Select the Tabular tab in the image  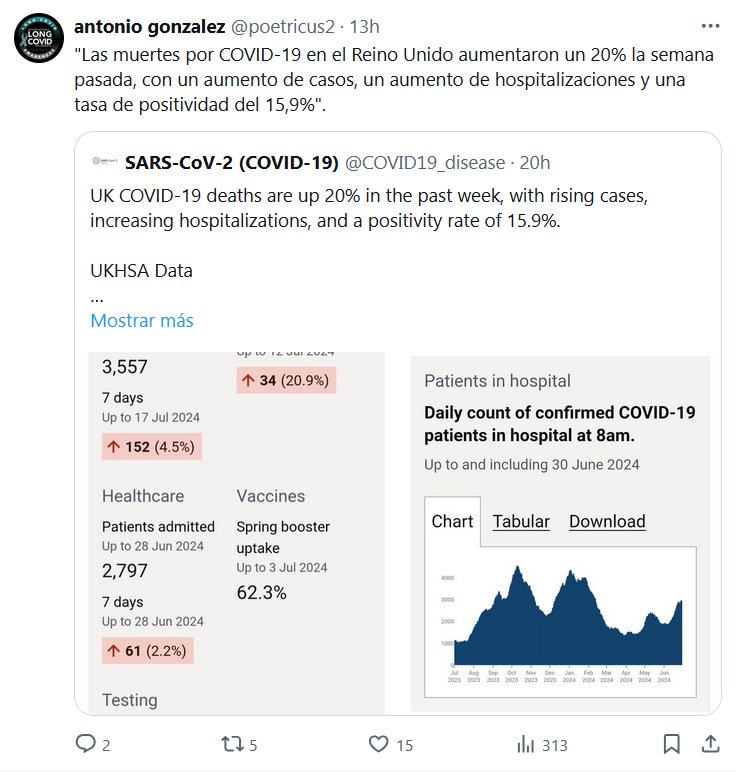(521, 521)
